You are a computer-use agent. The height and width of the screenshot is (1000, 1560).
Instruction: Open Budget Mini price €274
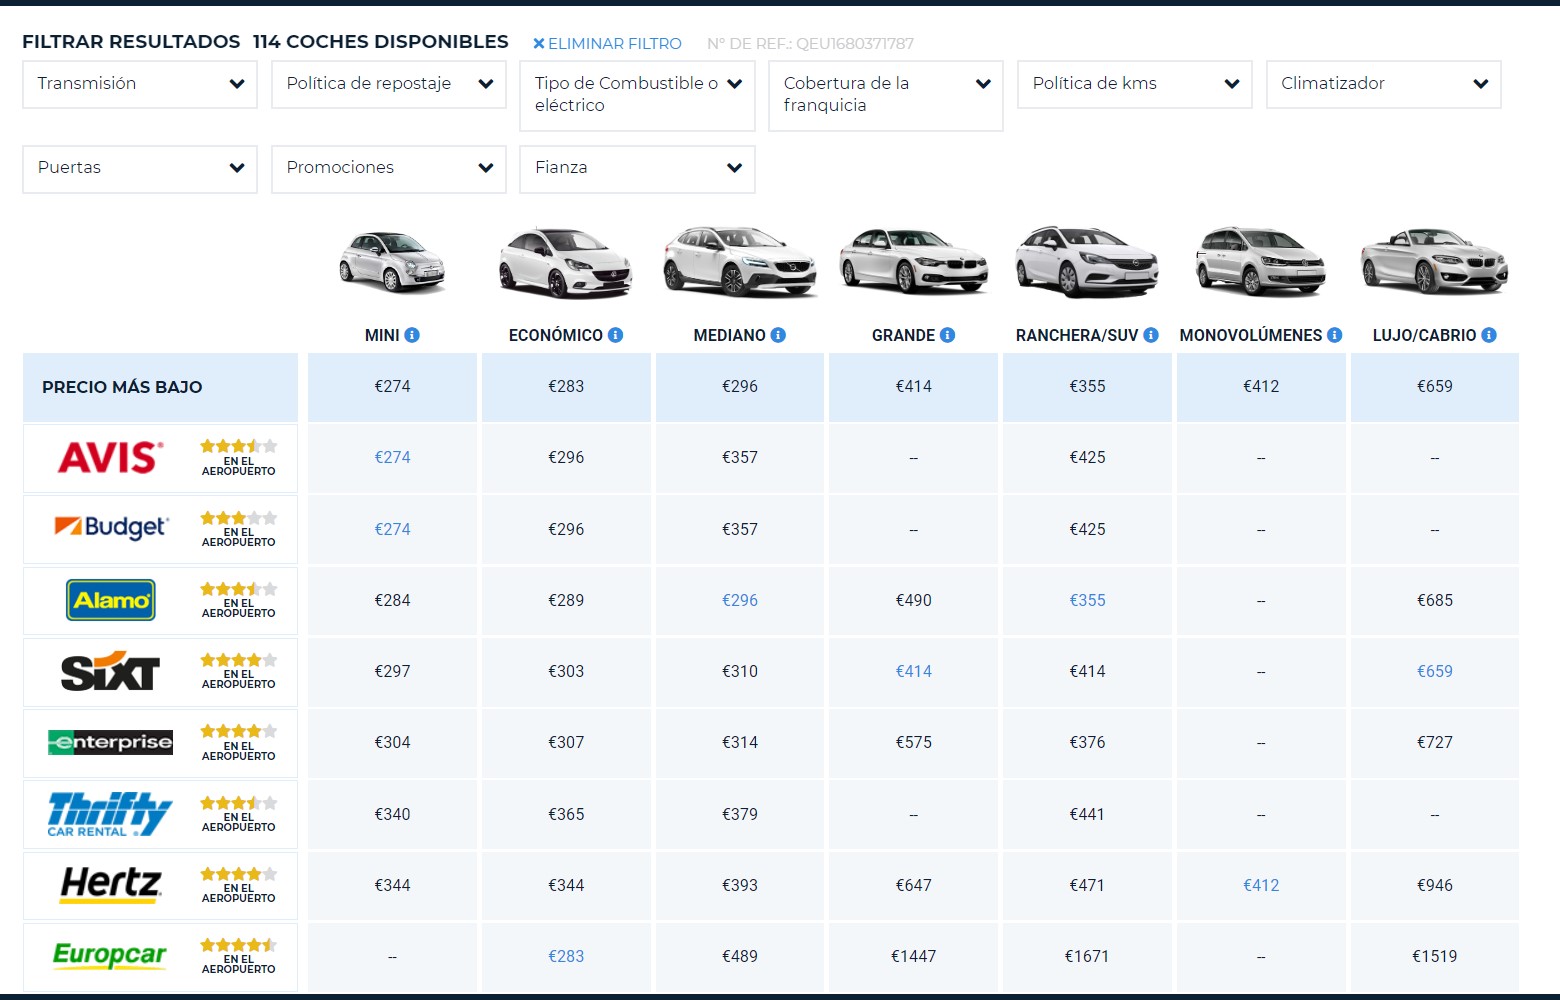click(392, 529)
